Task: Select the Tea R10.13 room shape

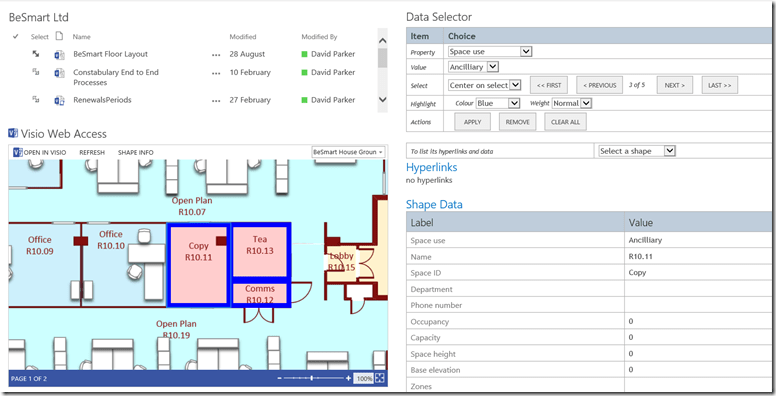Action: pos(260,250)
